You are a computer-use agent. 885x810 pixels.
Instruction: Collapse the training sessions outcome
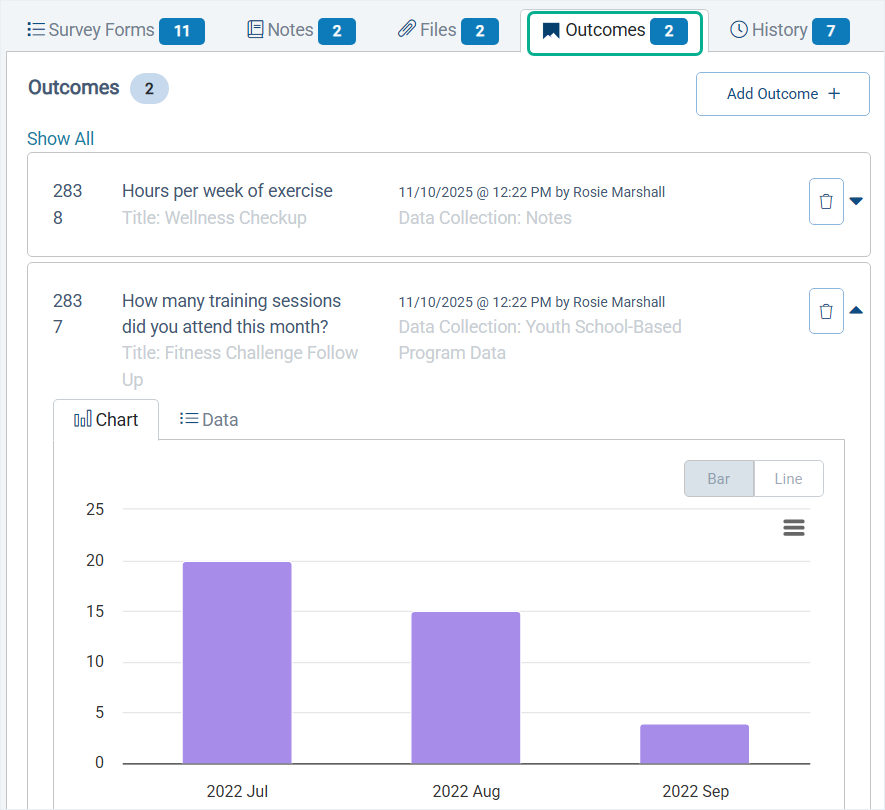(x=856, y=311)
